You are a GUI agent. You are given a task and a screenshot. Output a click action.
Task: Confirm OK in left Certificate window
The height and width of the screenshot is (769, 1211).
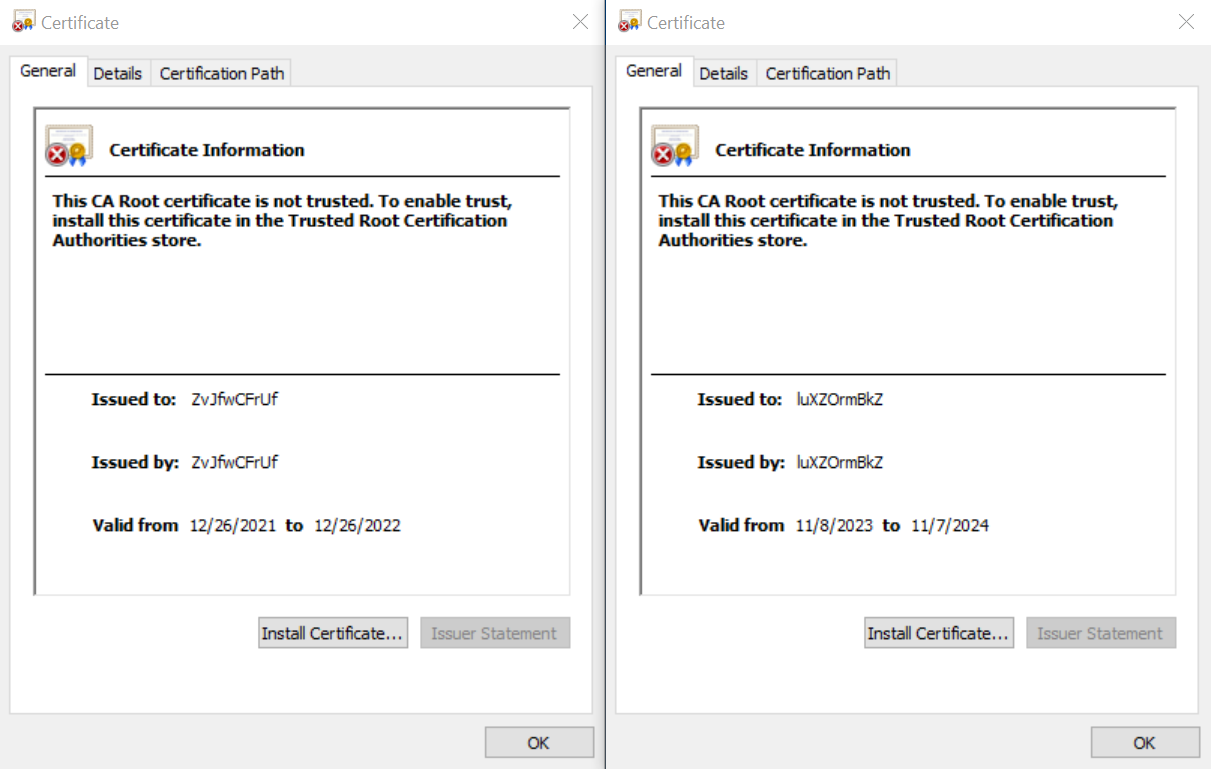[539, 743]
